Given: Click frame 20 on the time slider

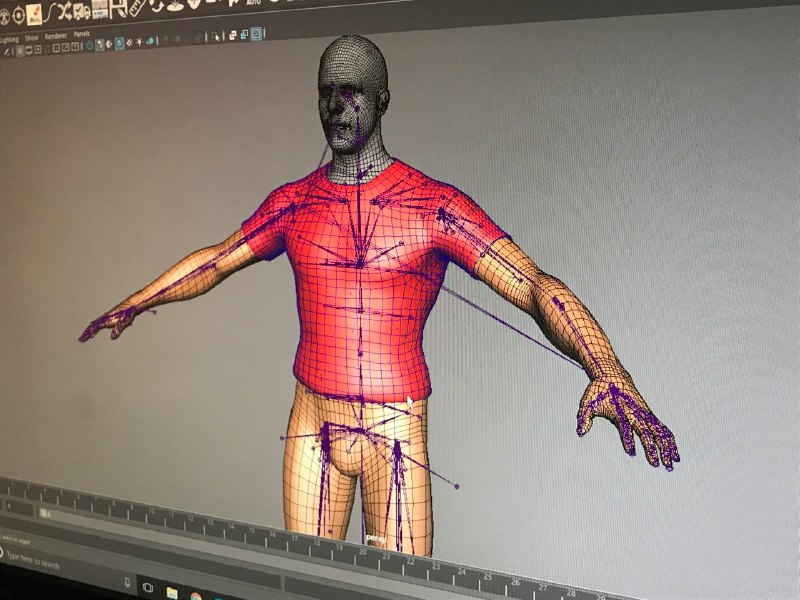Looking at the screenshot, I should [x=363, y=552].
